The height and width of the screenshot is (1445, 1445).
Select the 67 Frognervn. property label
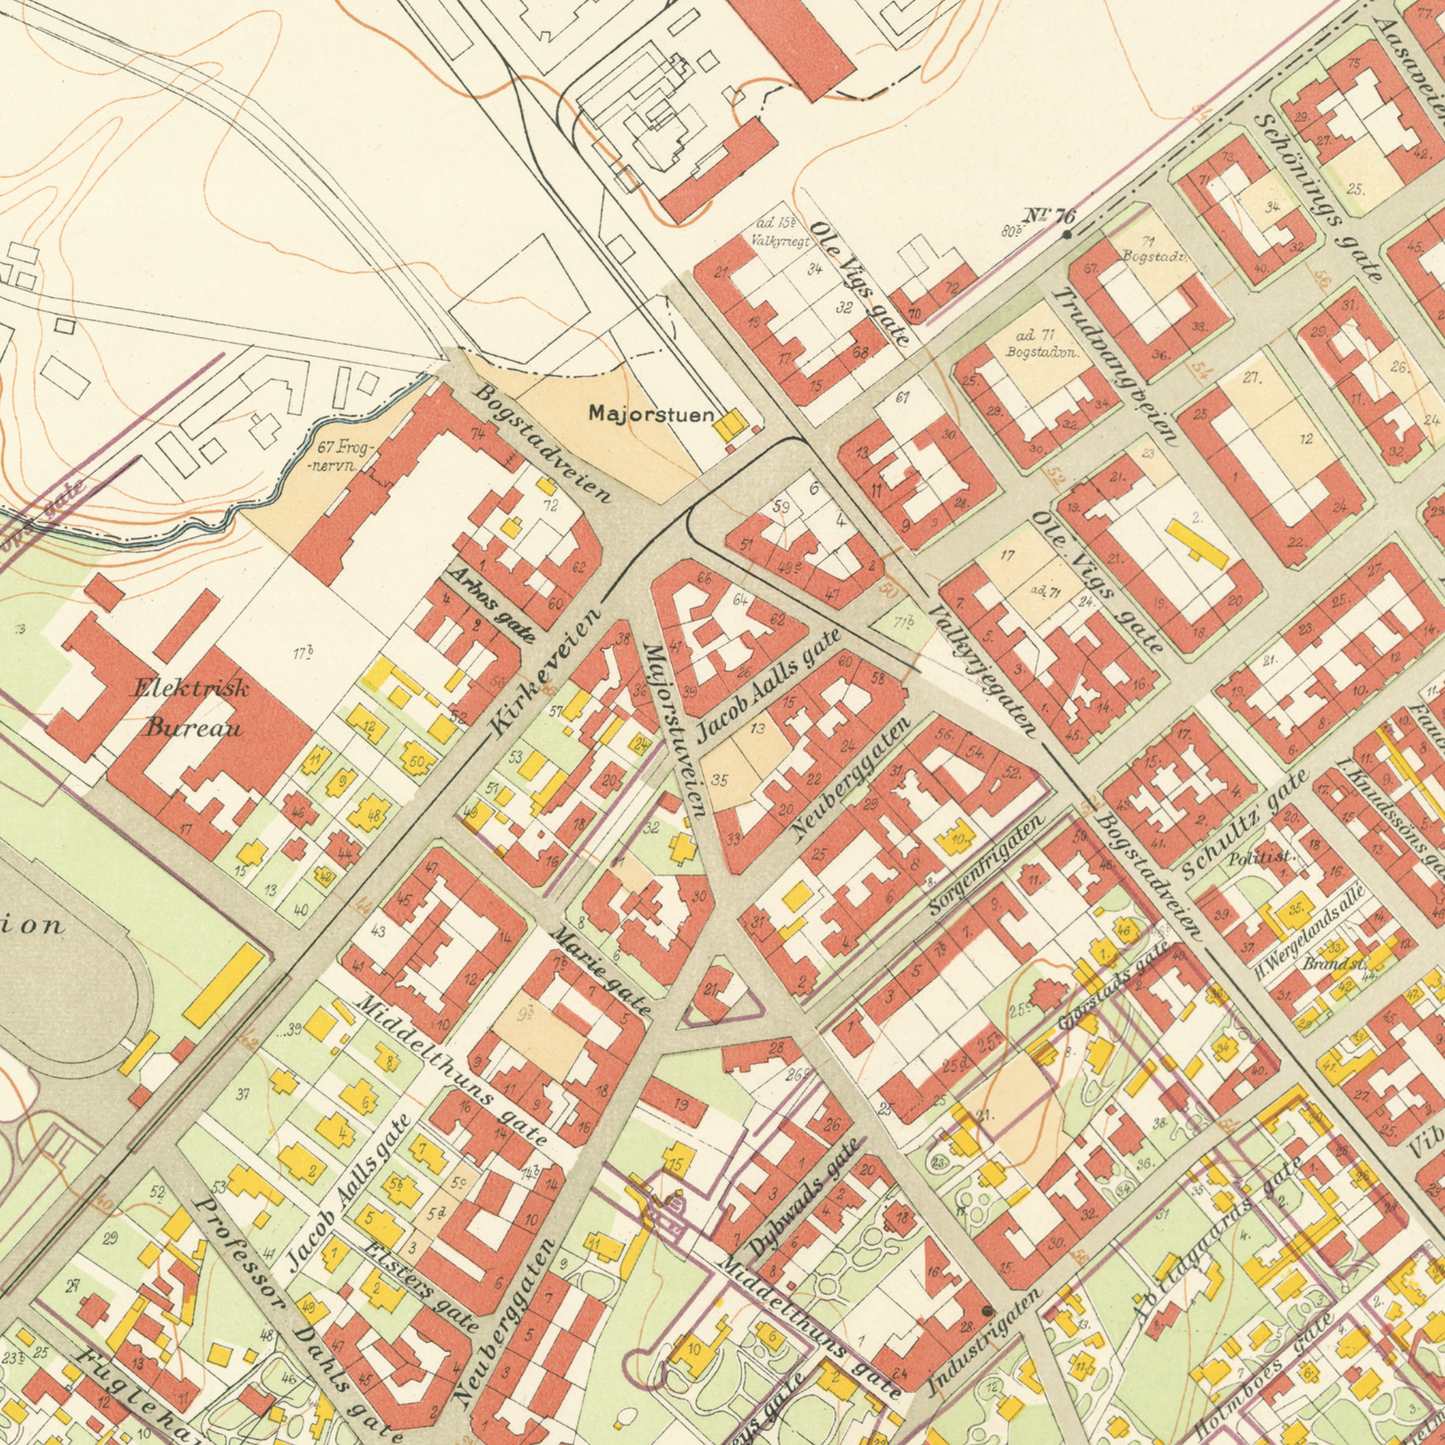340,456
